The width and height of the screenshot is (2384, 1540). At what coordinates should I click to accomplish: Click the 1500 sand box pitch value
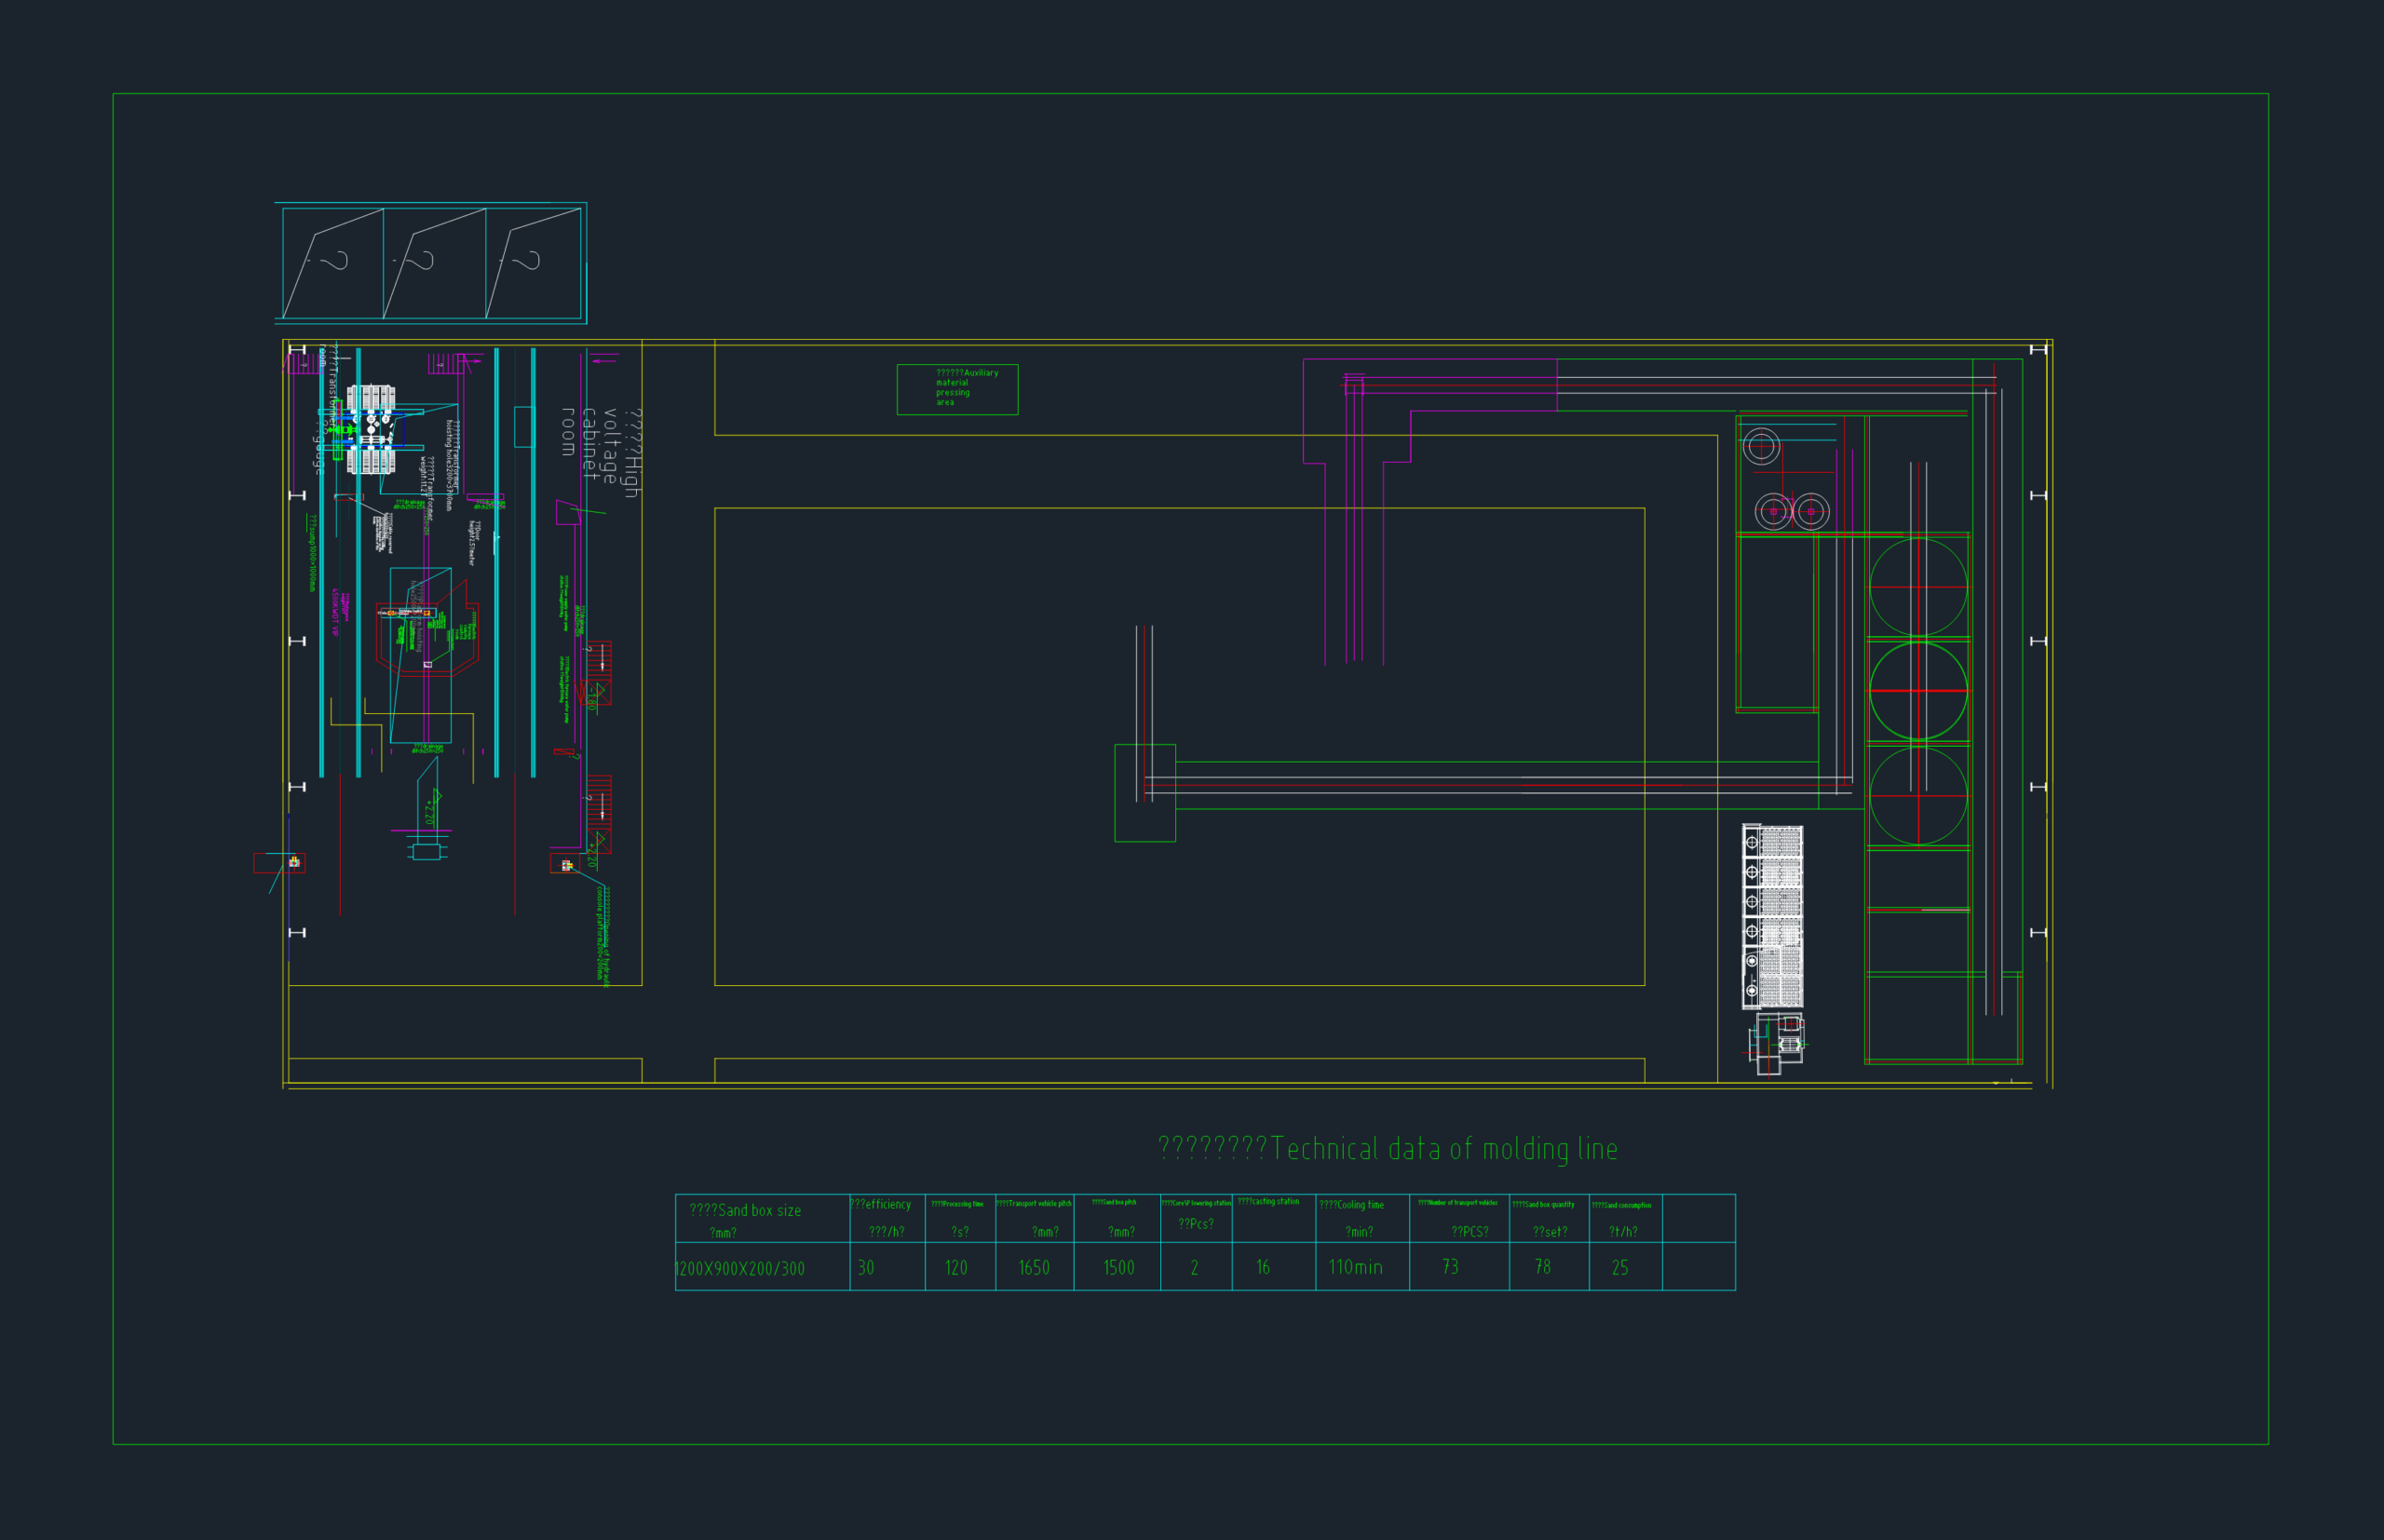click(x=1118, y=1267)
